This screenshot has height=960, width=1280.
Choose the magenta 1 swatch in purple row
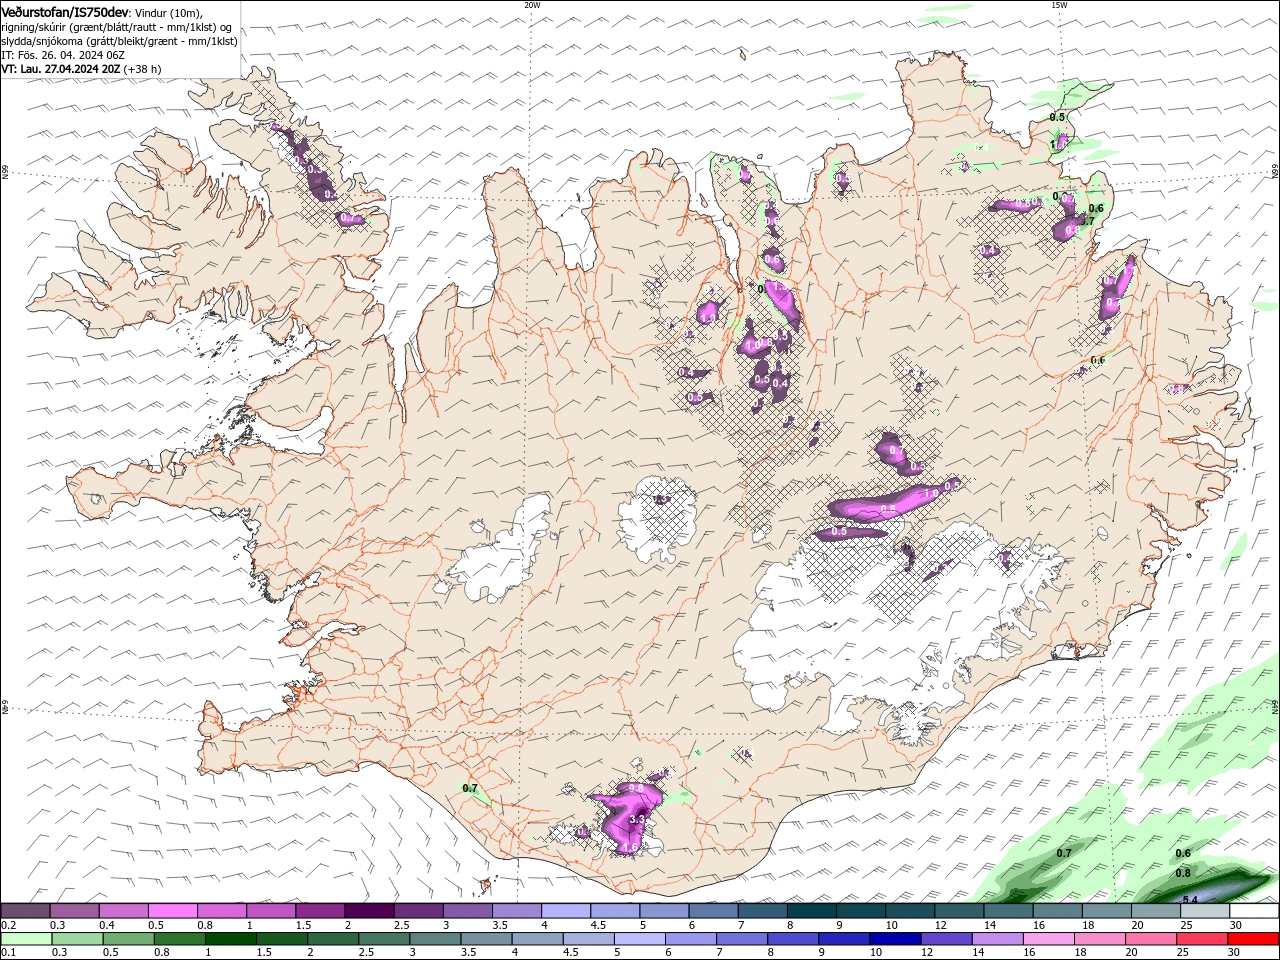(270, 910)
